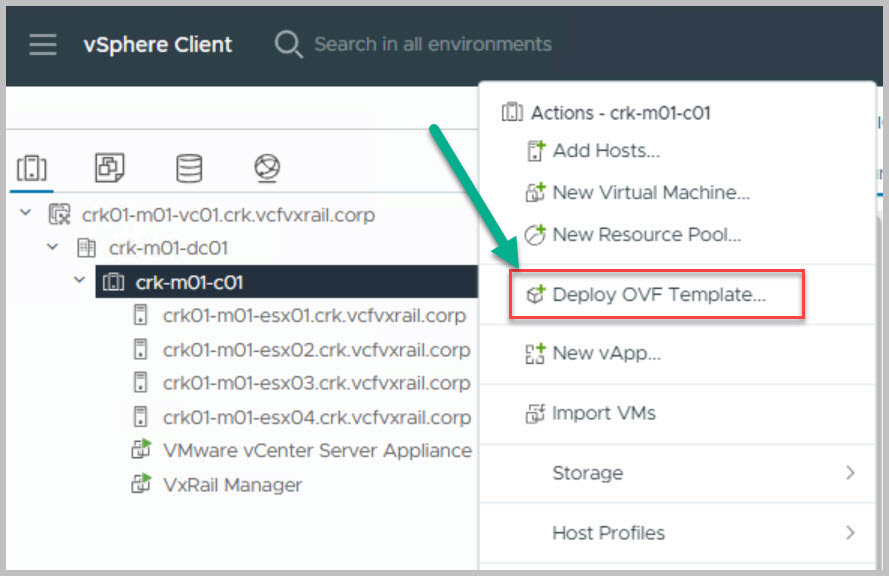
Task: Collapse the crk01-m01-vc01 vCenter node
Action: click(25, 215)
